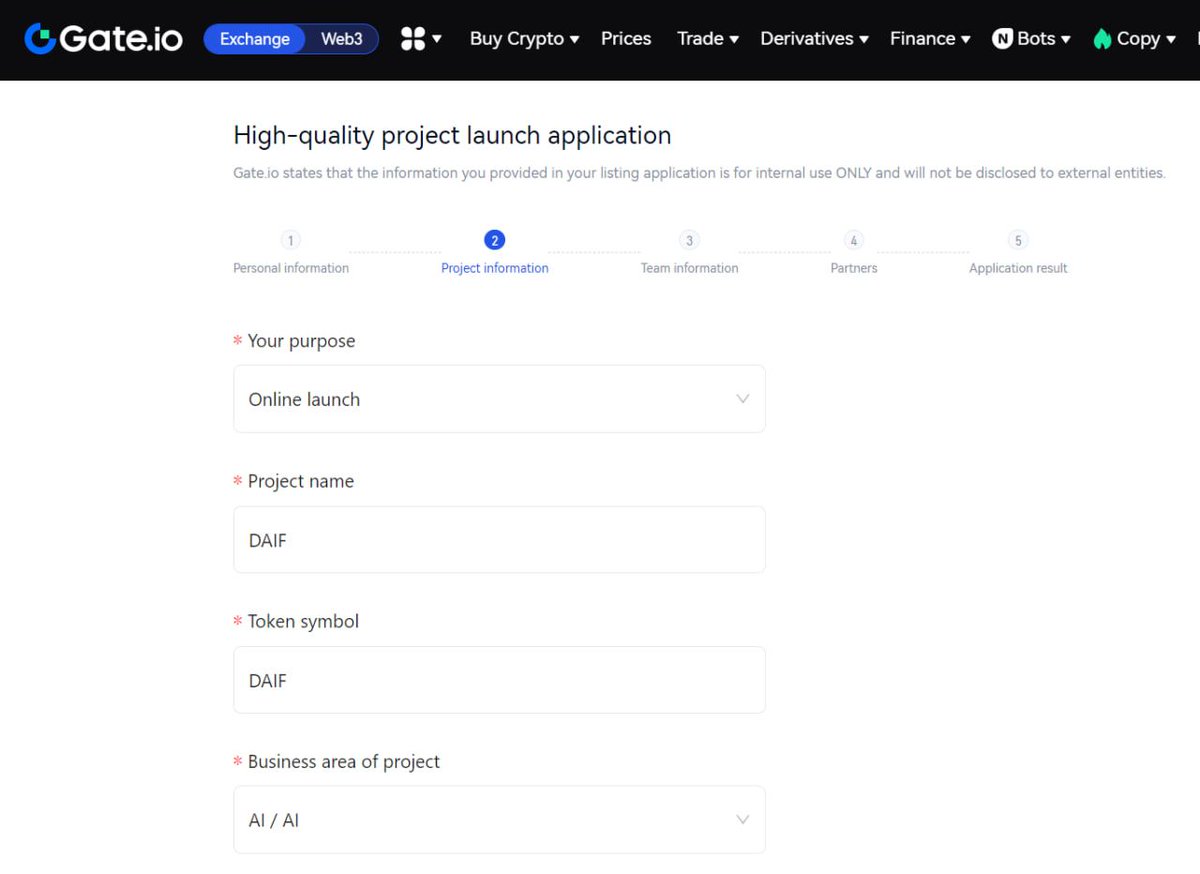Click the Your purpose label
This screenshot has height=874, width=1200.
[x=301, y=341]
